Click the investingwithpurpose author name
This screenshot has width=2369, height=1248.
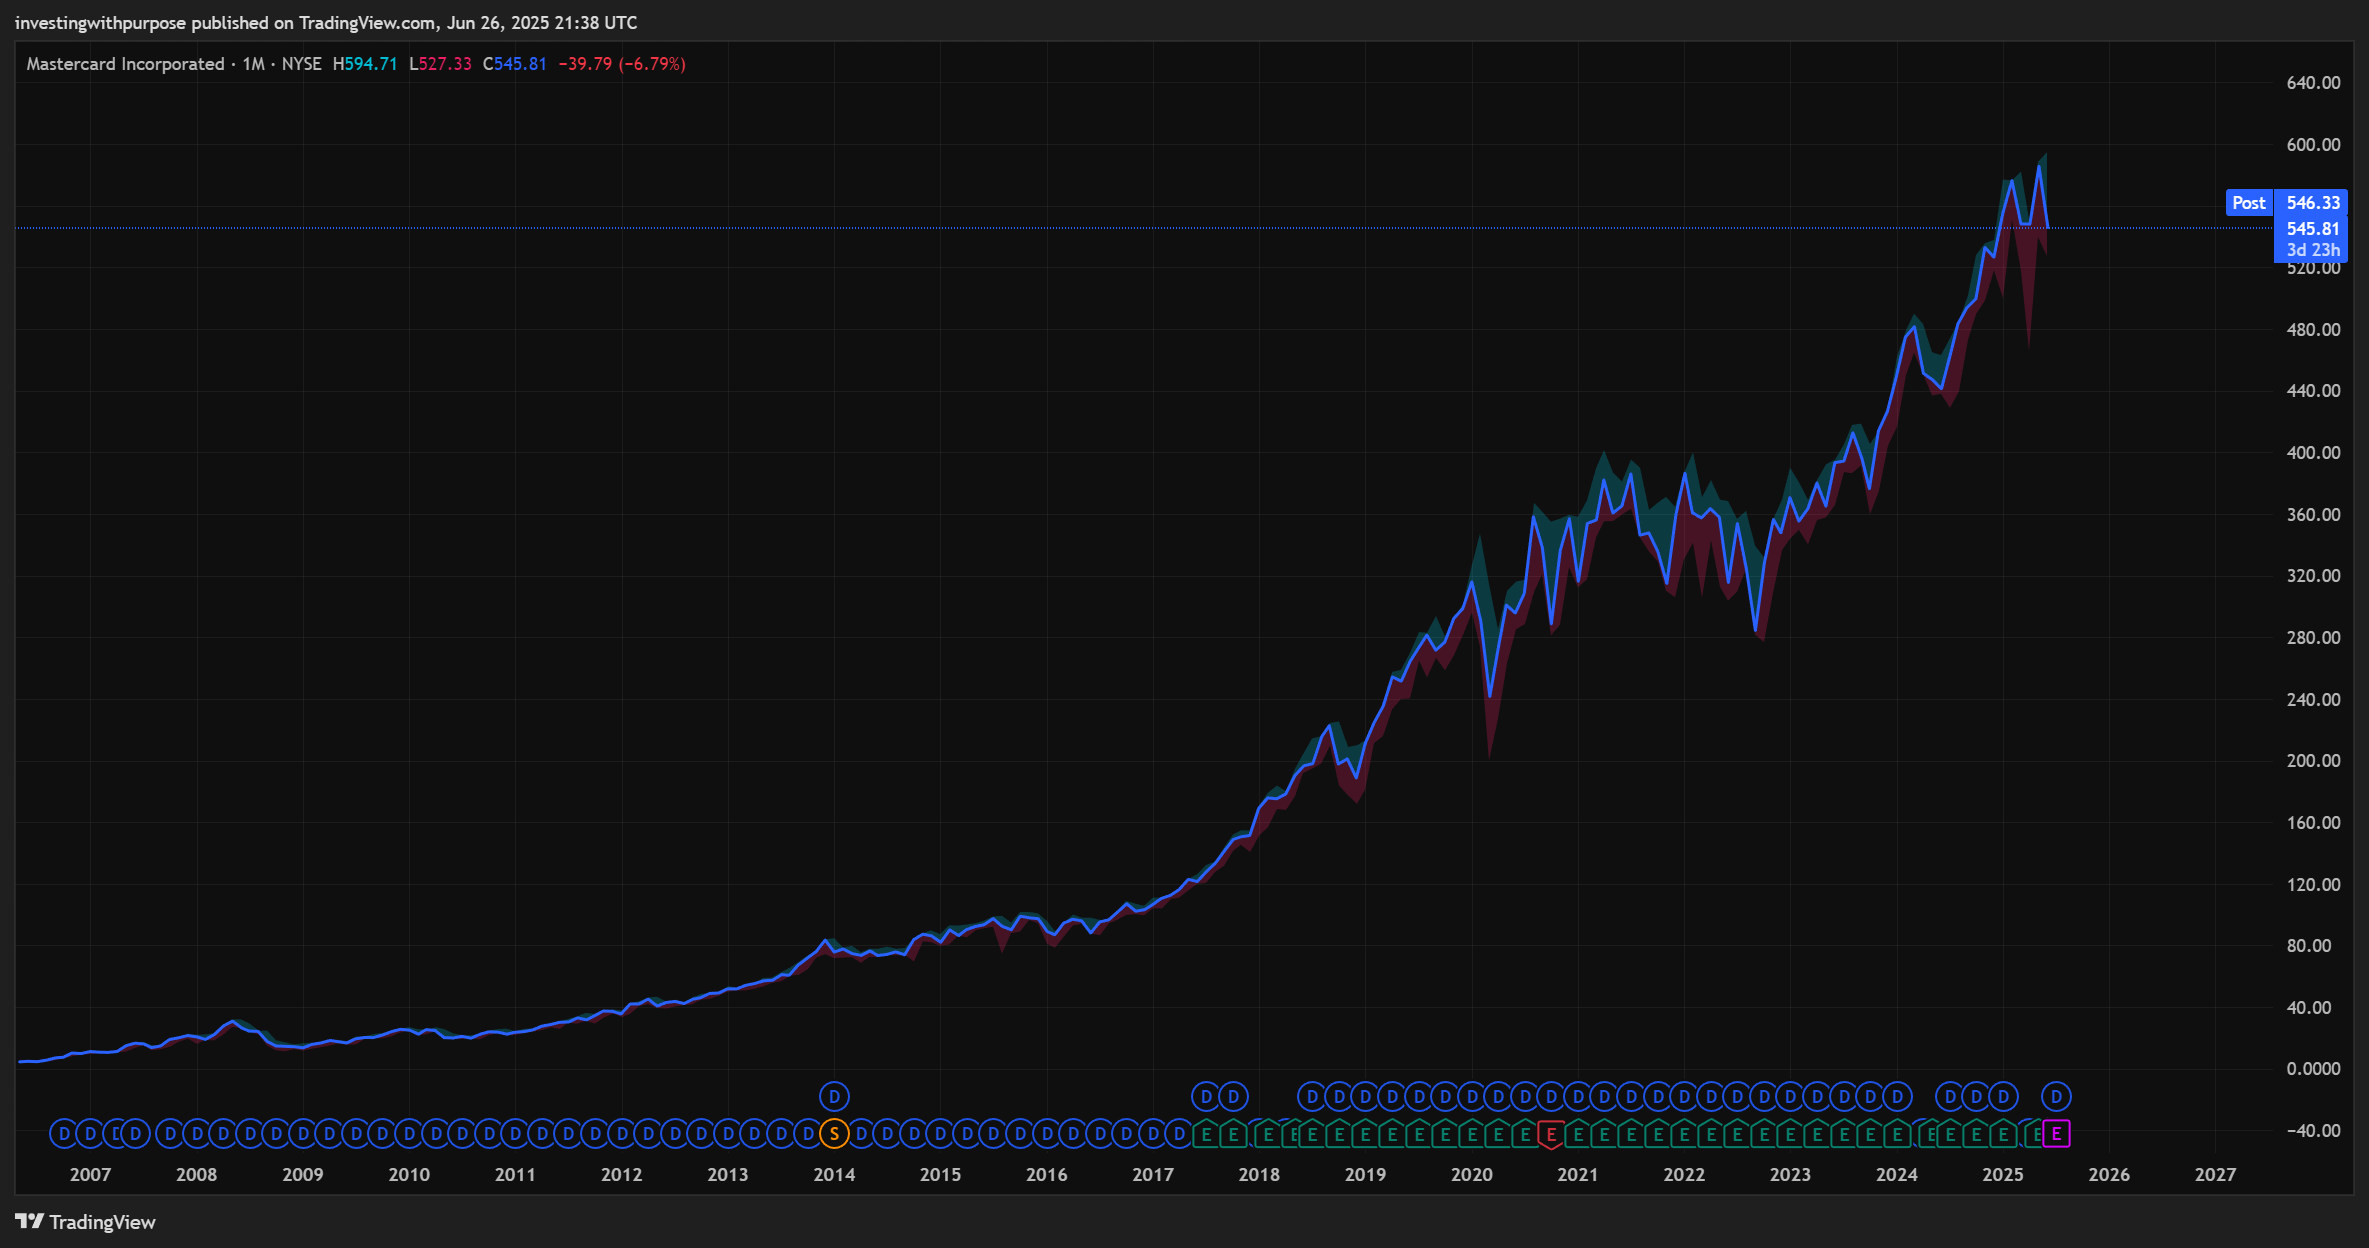(100, 23)
